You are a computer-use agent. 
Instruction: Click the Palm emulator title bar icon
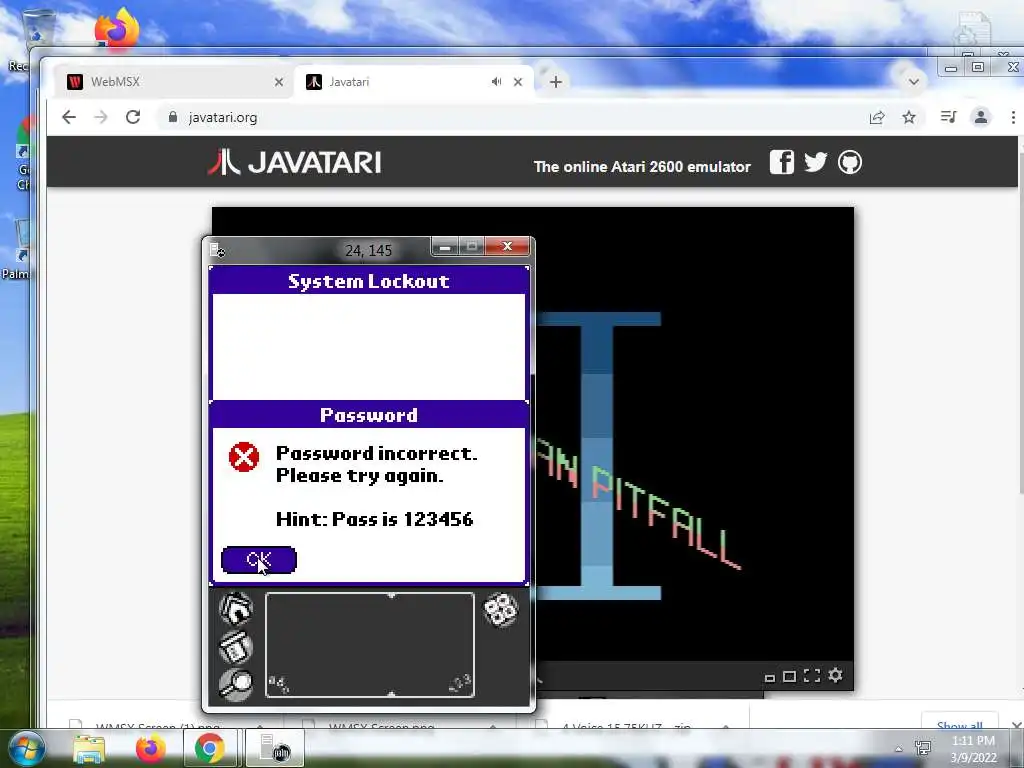(x=217, y=249)
